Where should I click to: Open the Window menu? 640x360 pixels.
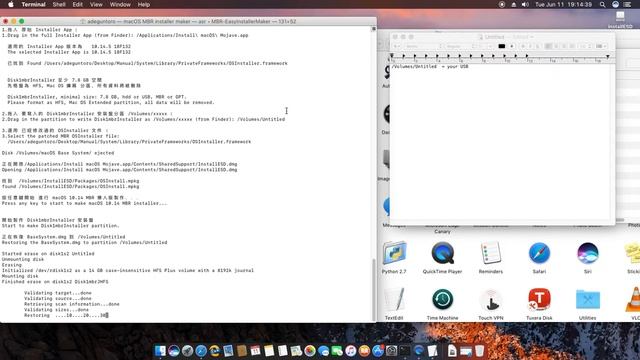click(120, 4)
